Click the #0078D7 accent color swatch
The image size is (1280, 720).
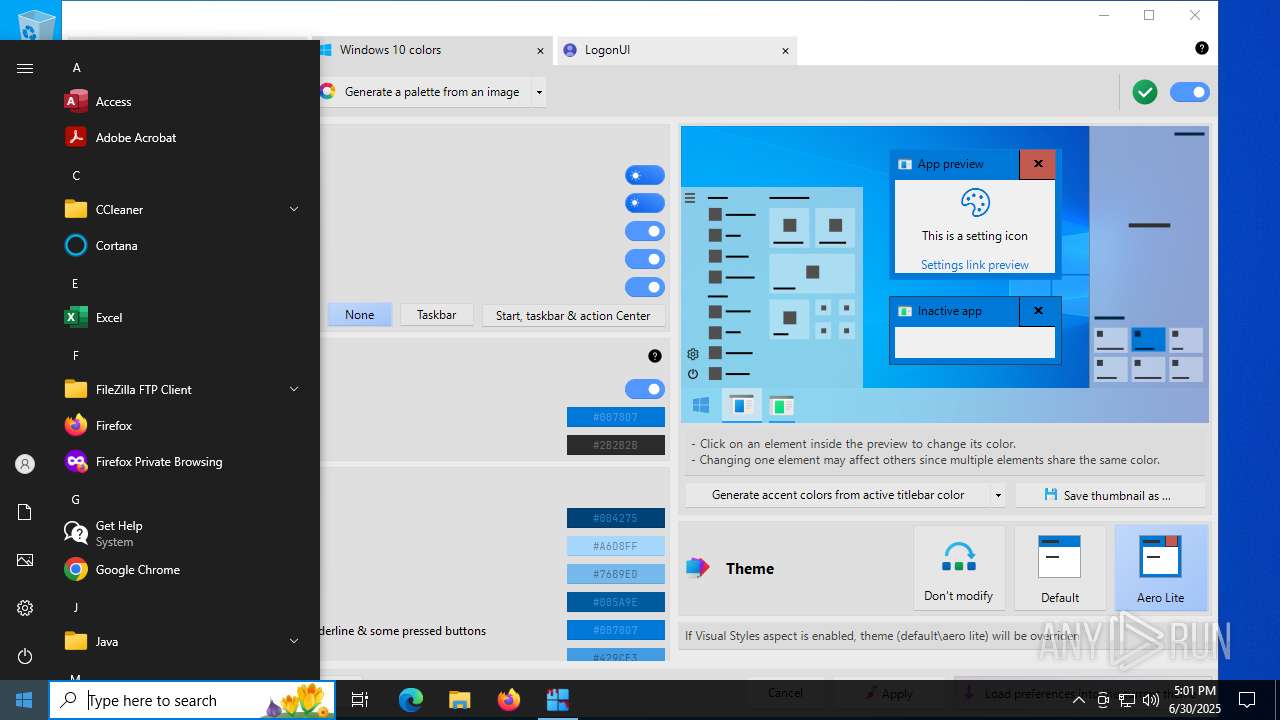(616, 417)
